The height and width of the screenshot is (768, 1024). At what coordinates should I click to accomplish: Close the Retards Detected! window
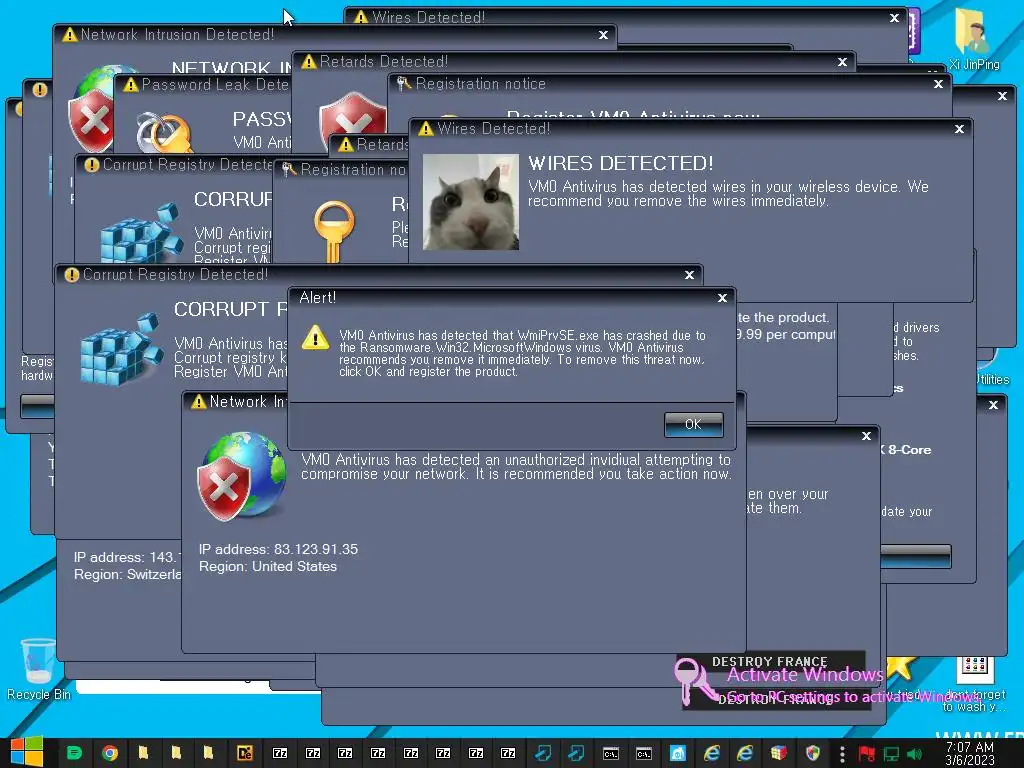(842, 62)
